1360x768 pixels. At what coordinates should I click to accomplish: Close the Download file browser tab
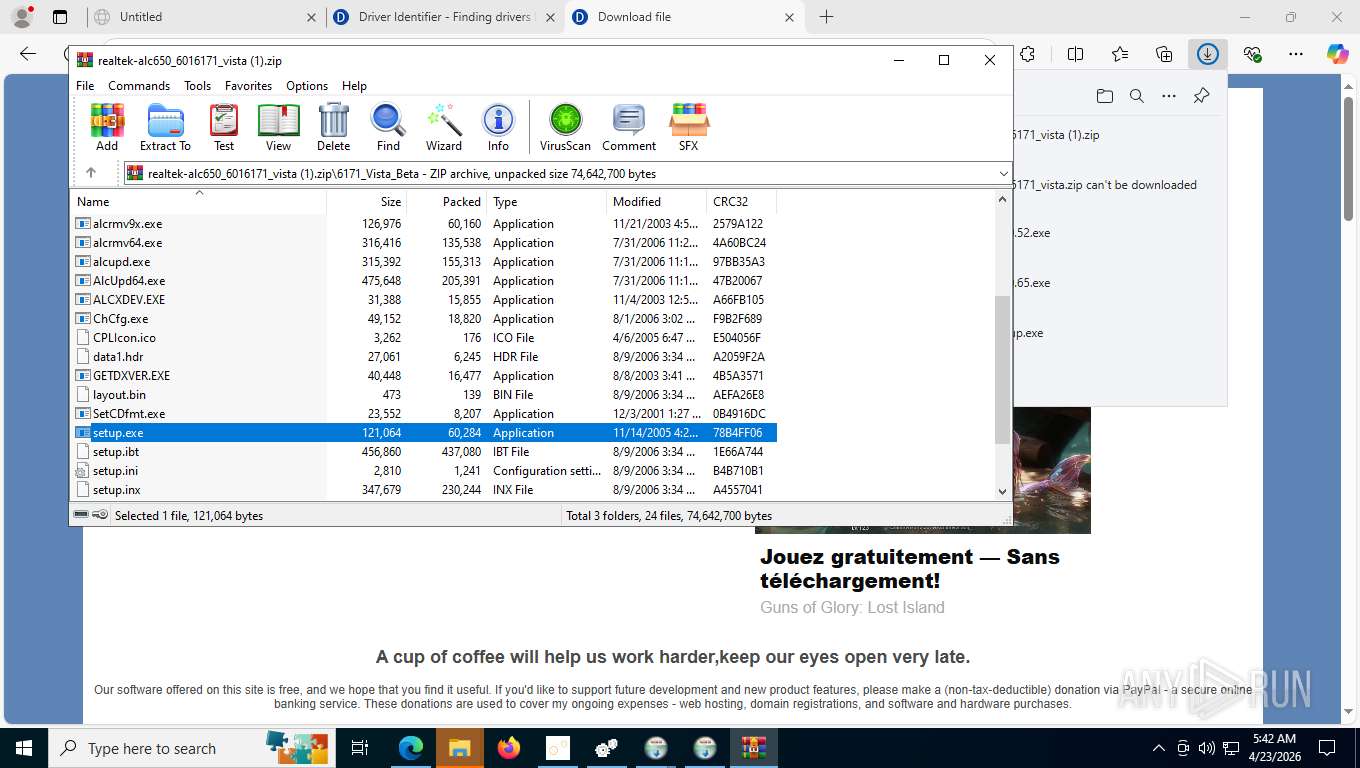(x=790, y=17)
